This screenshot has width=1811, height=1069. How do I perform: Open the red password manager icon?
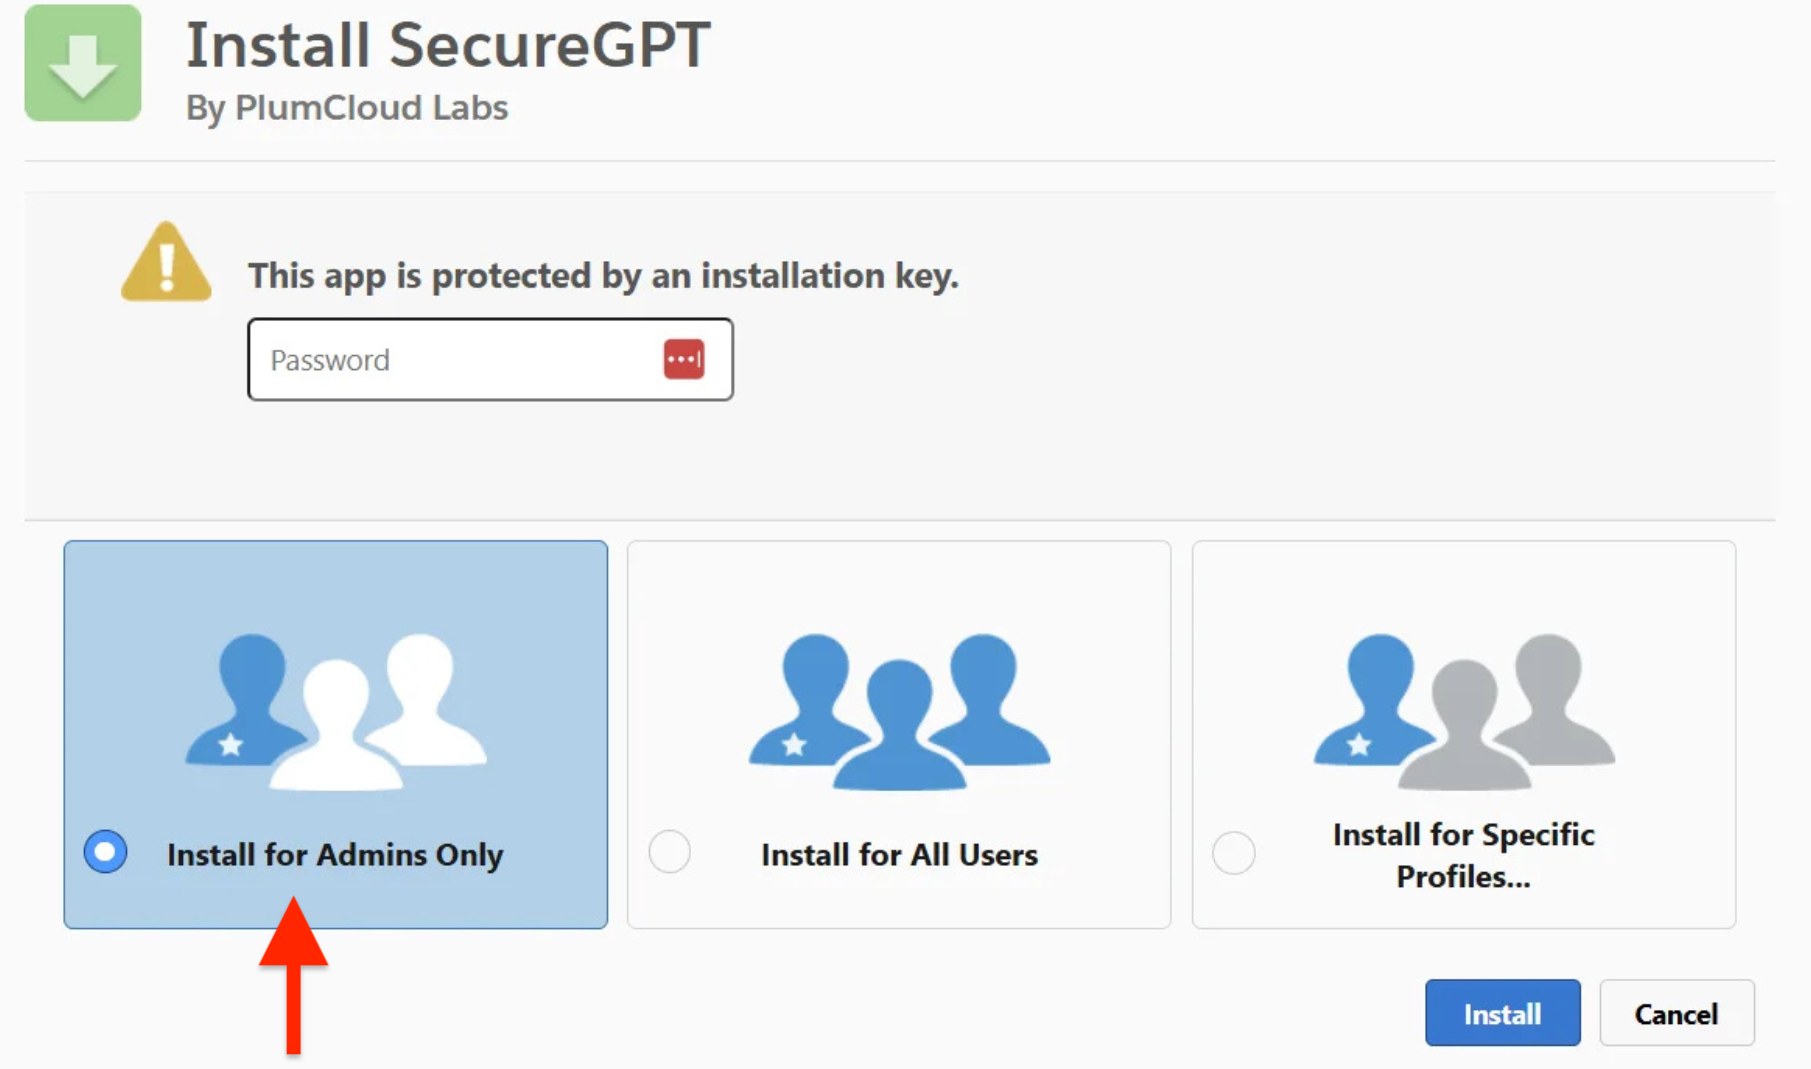coord(684,359)
